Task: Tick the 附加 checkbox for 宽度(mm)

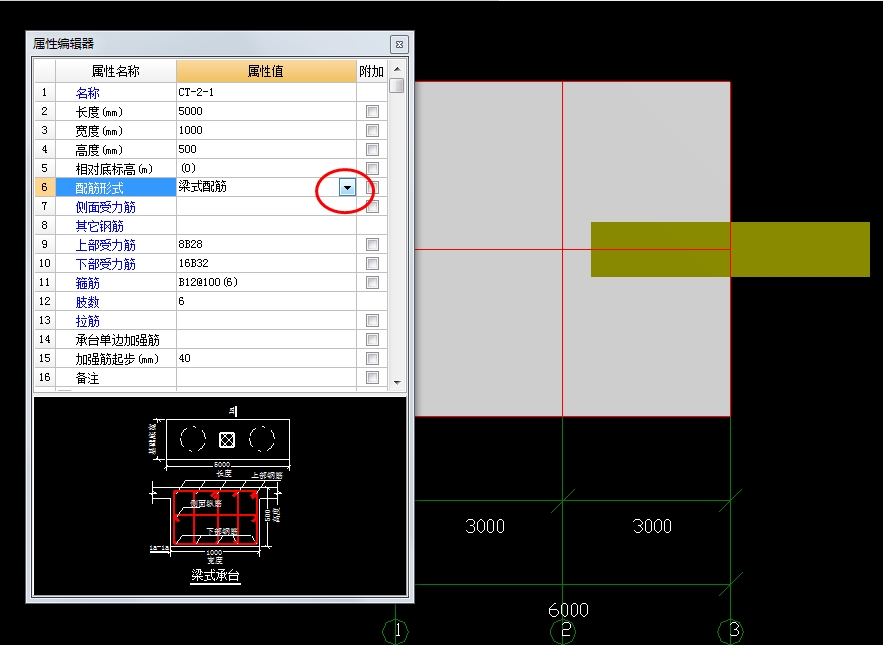Action: pos(372,131)
